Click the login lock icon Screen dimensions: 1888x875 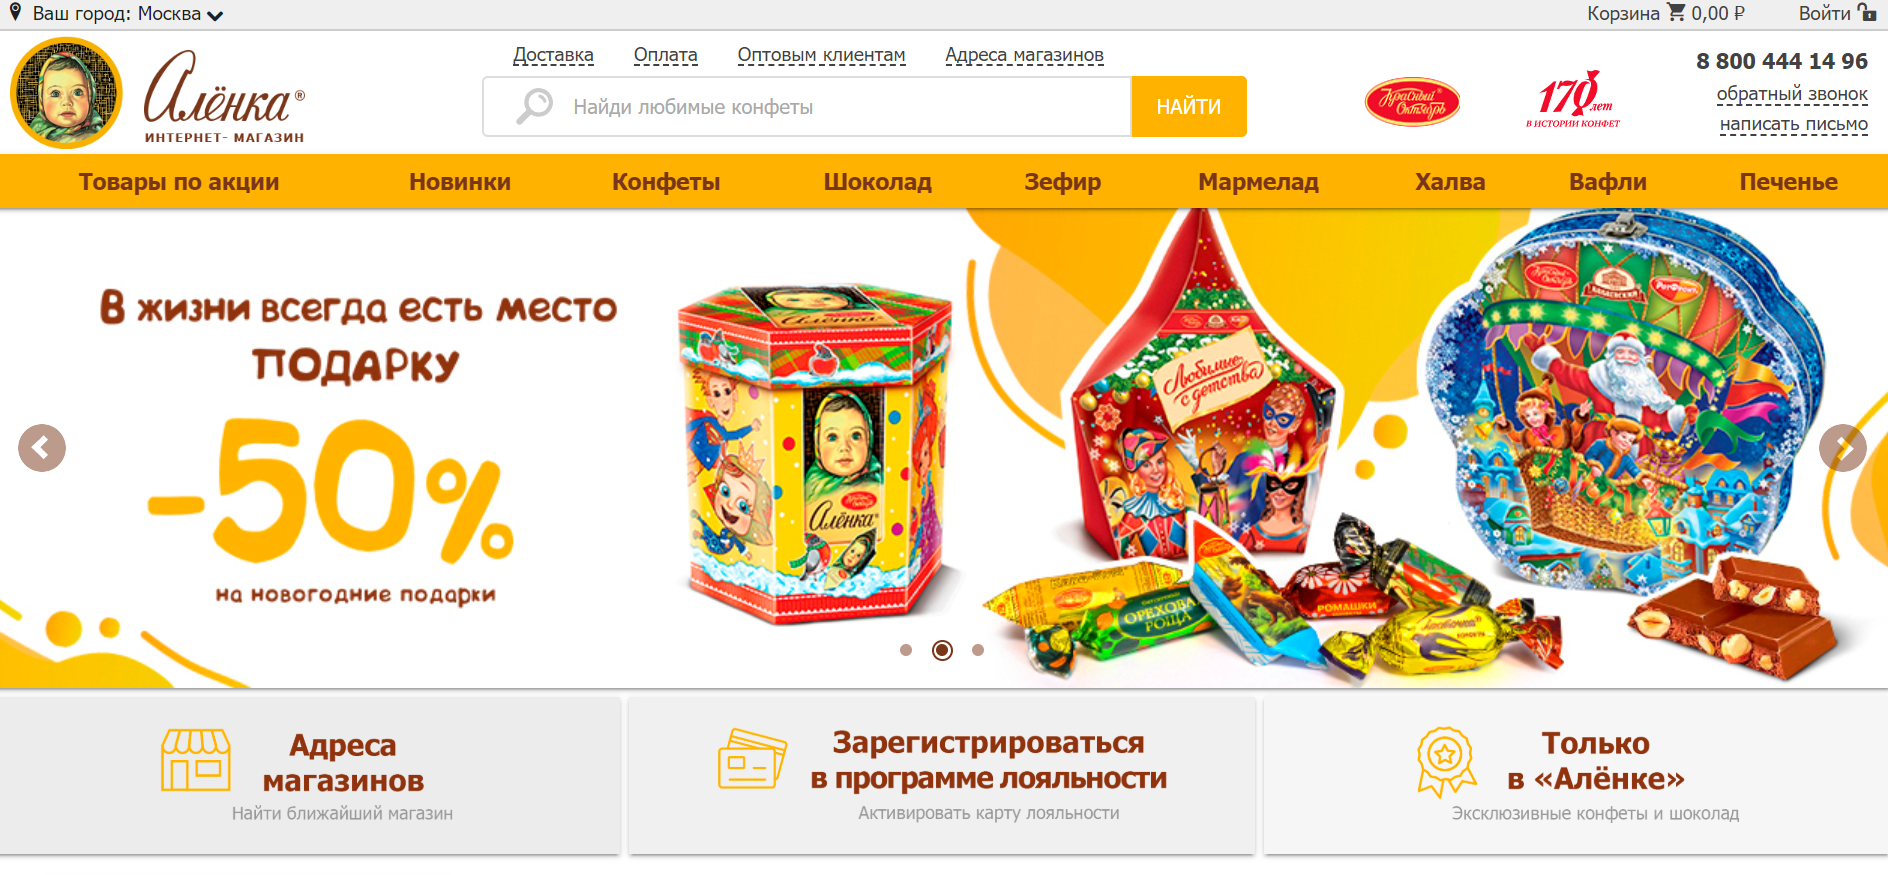click(1867, 12)
